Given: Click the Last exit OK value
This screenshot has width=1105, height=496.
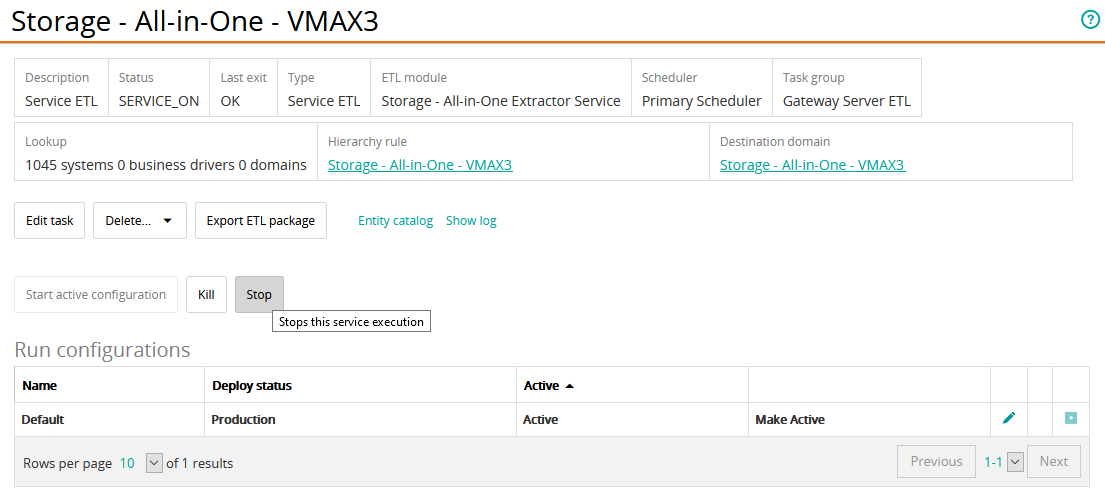Looking at the screenshot, I should (230, 101).
